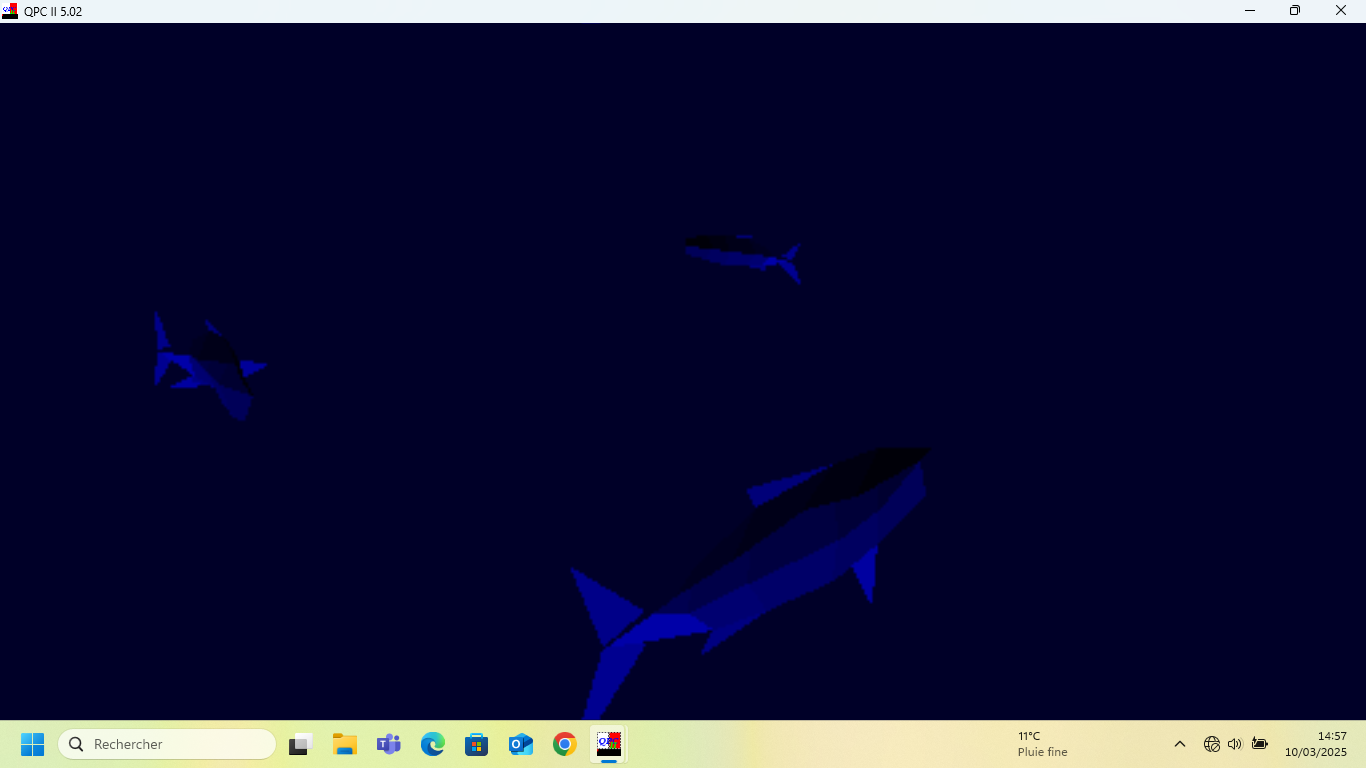The width and height of the screenshot is (1366, 768).
Task: Expand the hidden system tray icons
Action: pos(1180,744)
